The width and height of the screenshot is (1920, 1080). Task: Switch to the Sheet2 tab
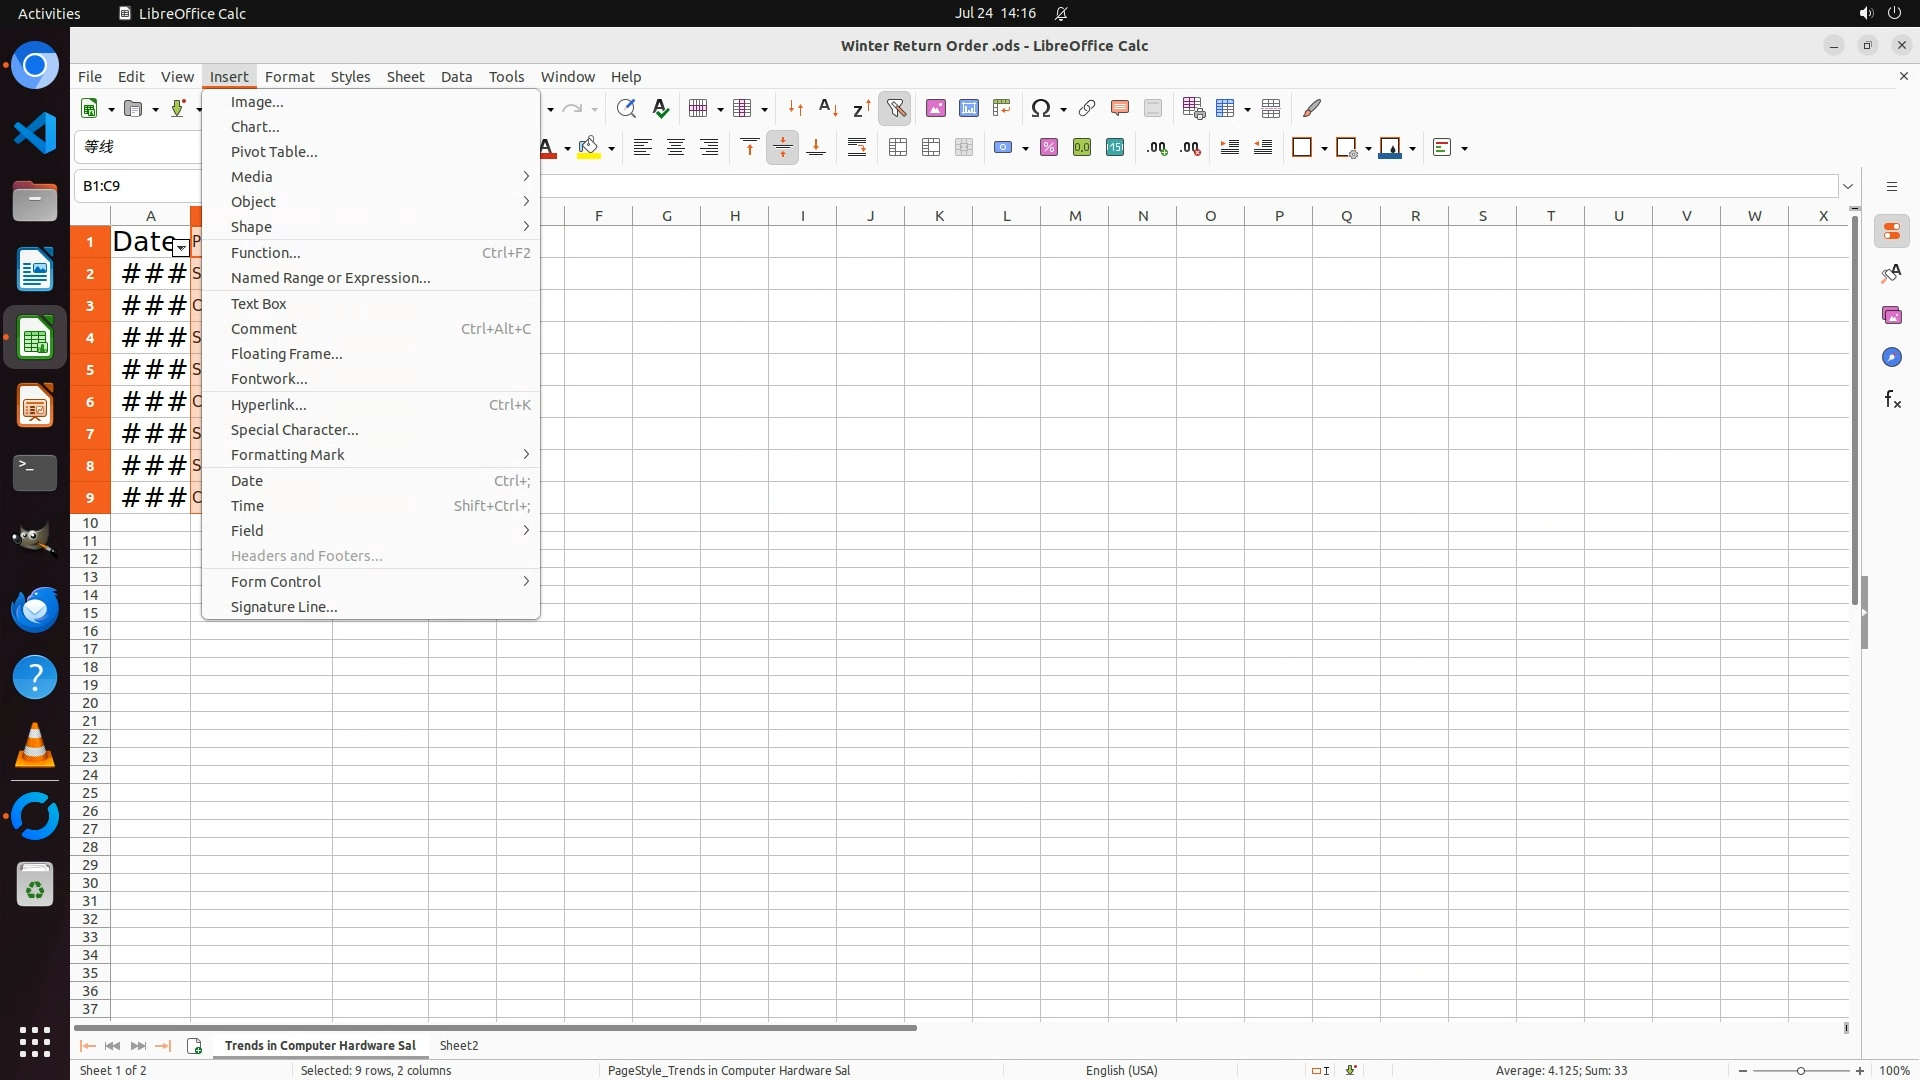click(x=459, y=1045)
